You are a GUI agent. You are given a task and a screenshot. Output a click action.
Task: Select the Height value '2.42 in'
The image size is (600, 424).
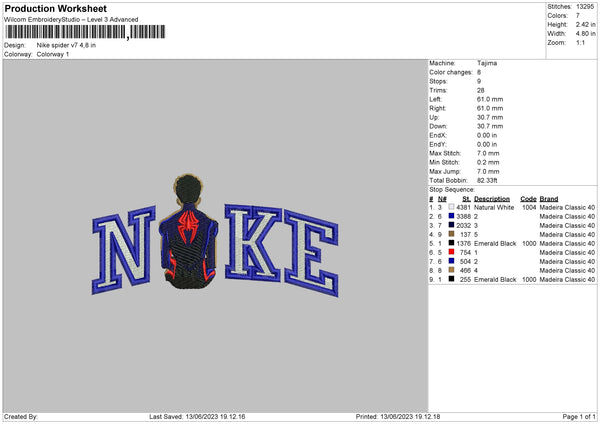585,24
